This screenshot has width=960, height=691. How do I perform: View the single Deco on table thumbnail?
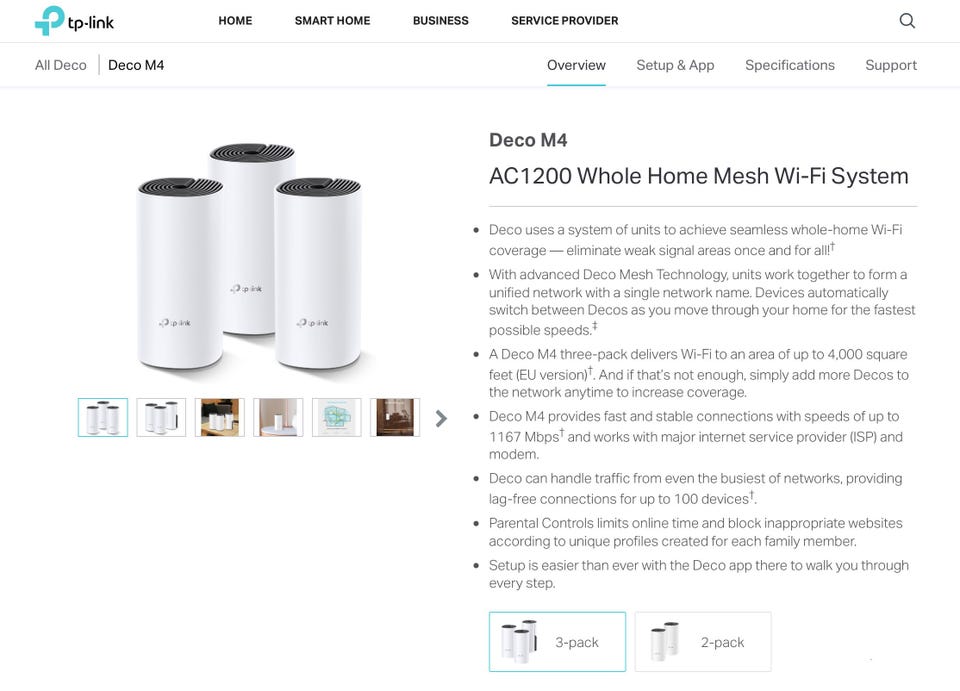coord(278,417)
